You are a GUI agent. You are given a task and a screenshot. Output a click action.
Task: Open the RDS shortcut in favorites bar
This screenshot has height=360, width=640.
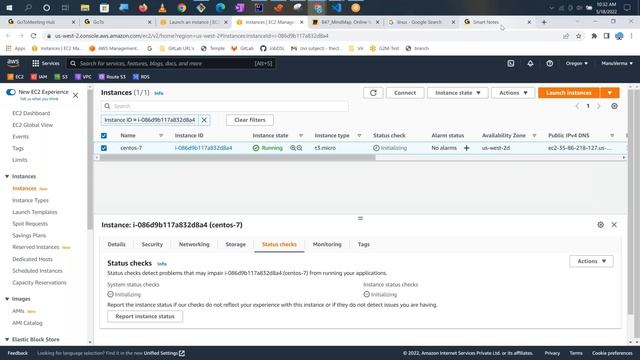[141, 77]
